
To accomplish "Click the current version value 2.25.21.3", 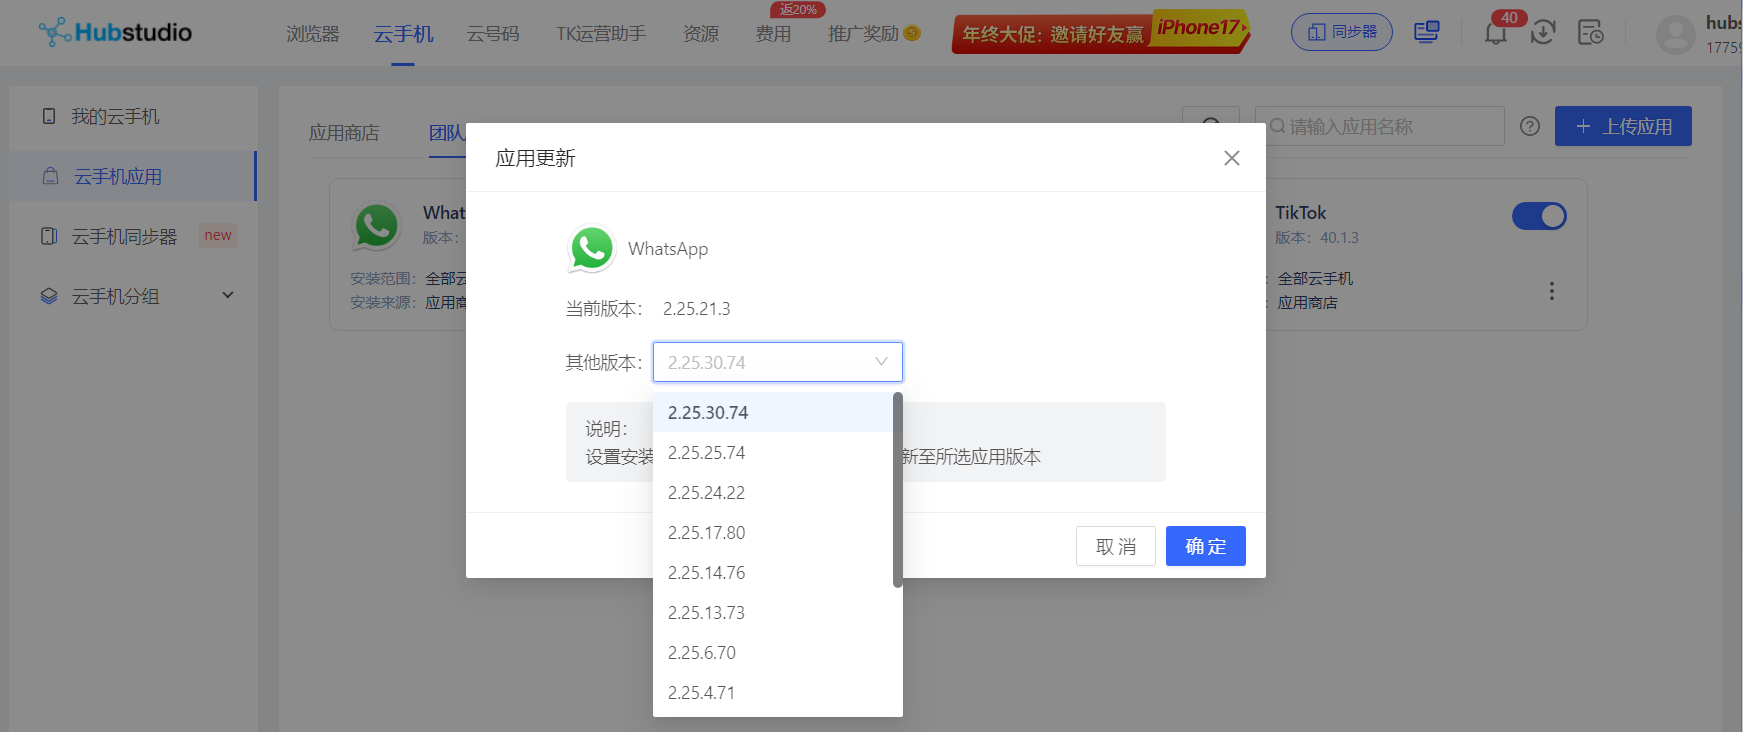I will [x=697, y=309].
